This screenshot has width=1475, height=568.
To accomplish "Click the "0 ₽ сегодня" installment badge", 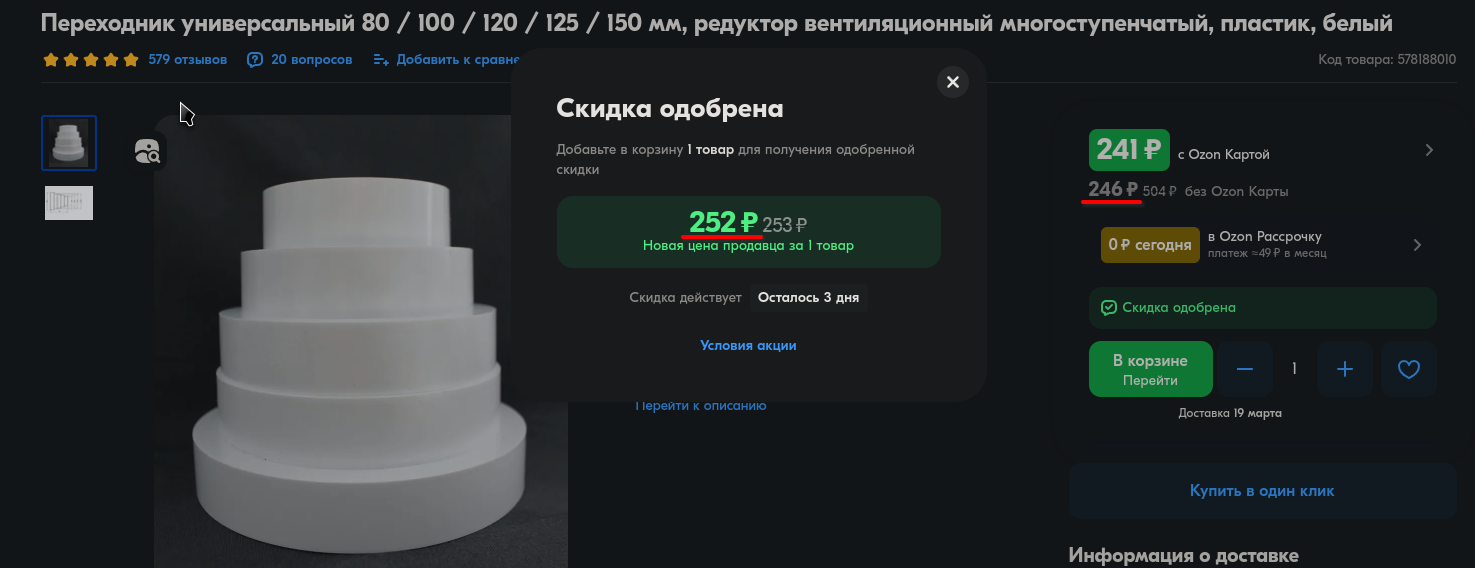I will click(x=1149, y=245).
